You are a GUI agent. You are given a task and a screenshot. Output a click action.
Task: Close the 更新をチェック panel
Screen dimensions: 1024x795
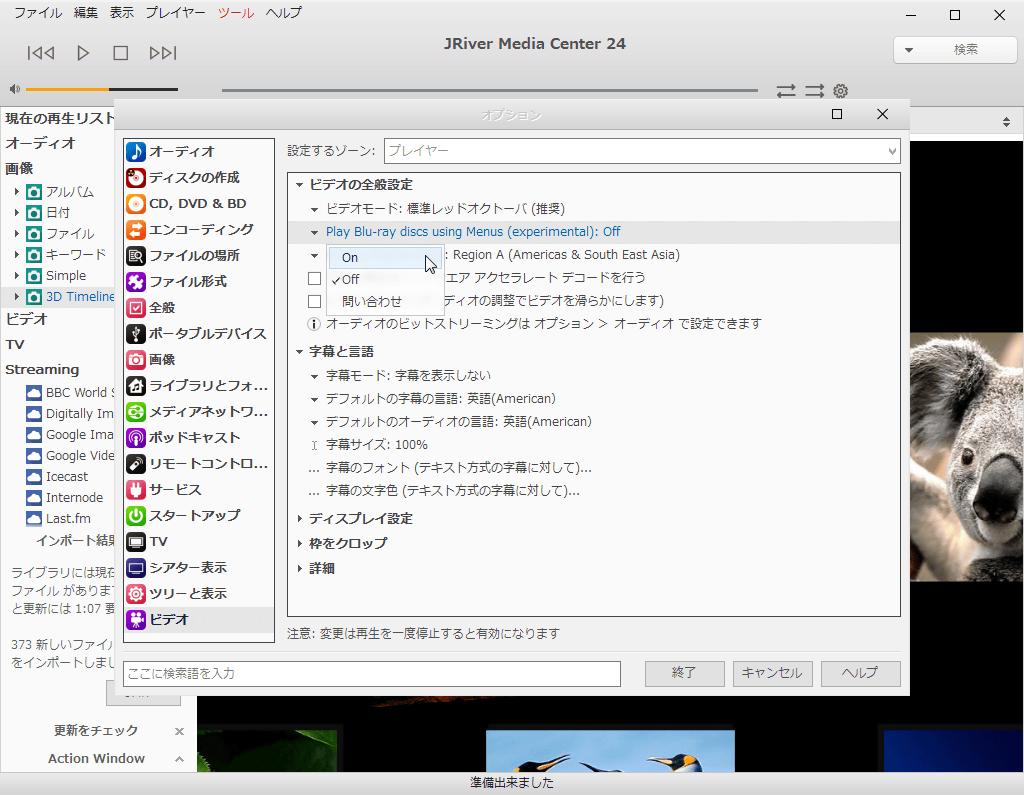[179, 732]
